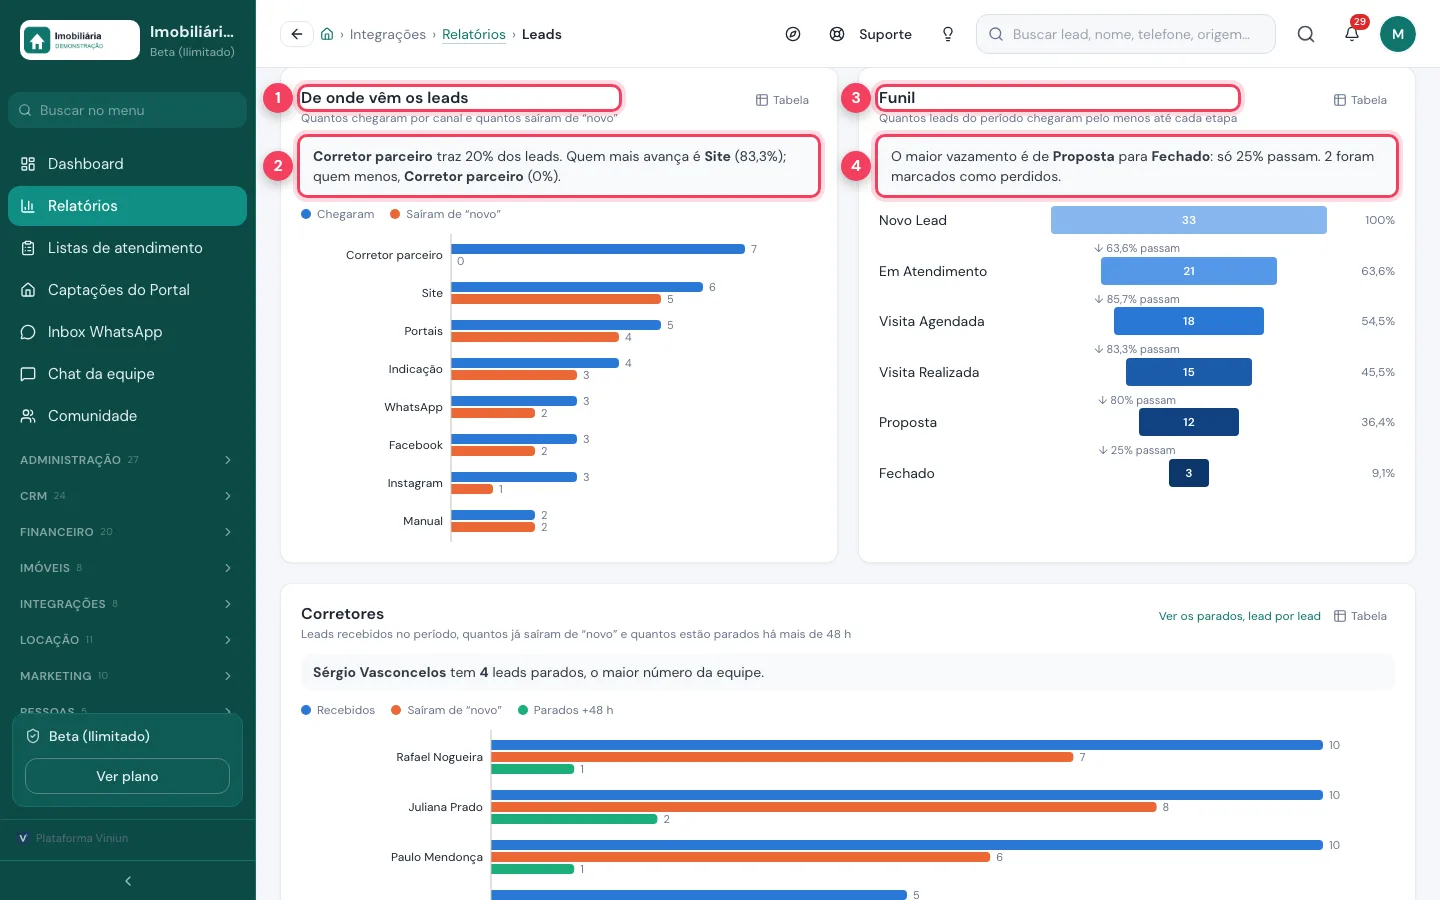Click the Imobiliária logo in sidebar
The width and height of the screenshot is (1440, 900).
point(80,40)
